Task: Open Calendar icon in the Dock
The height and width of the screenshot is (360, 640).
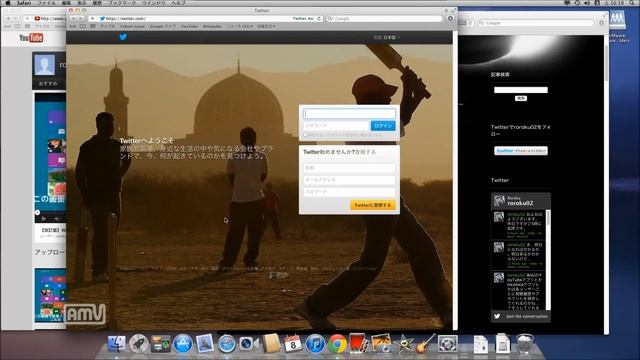Action: point(293,344)
